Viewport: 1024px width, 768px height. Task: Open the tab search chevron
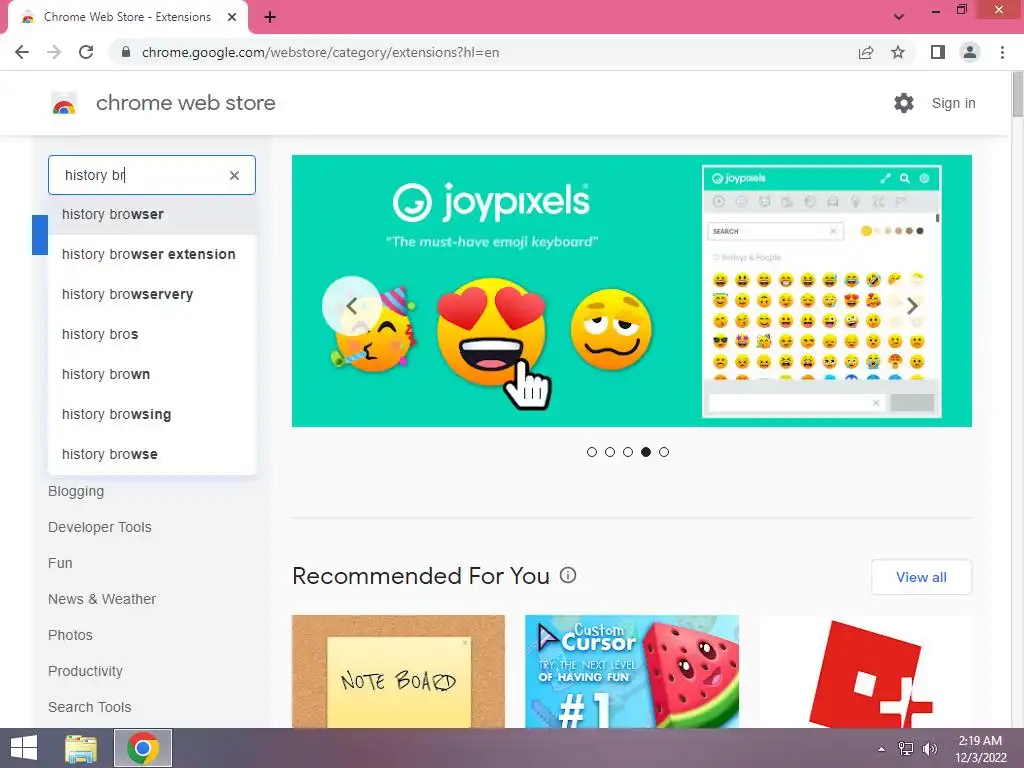coord(899,17)
